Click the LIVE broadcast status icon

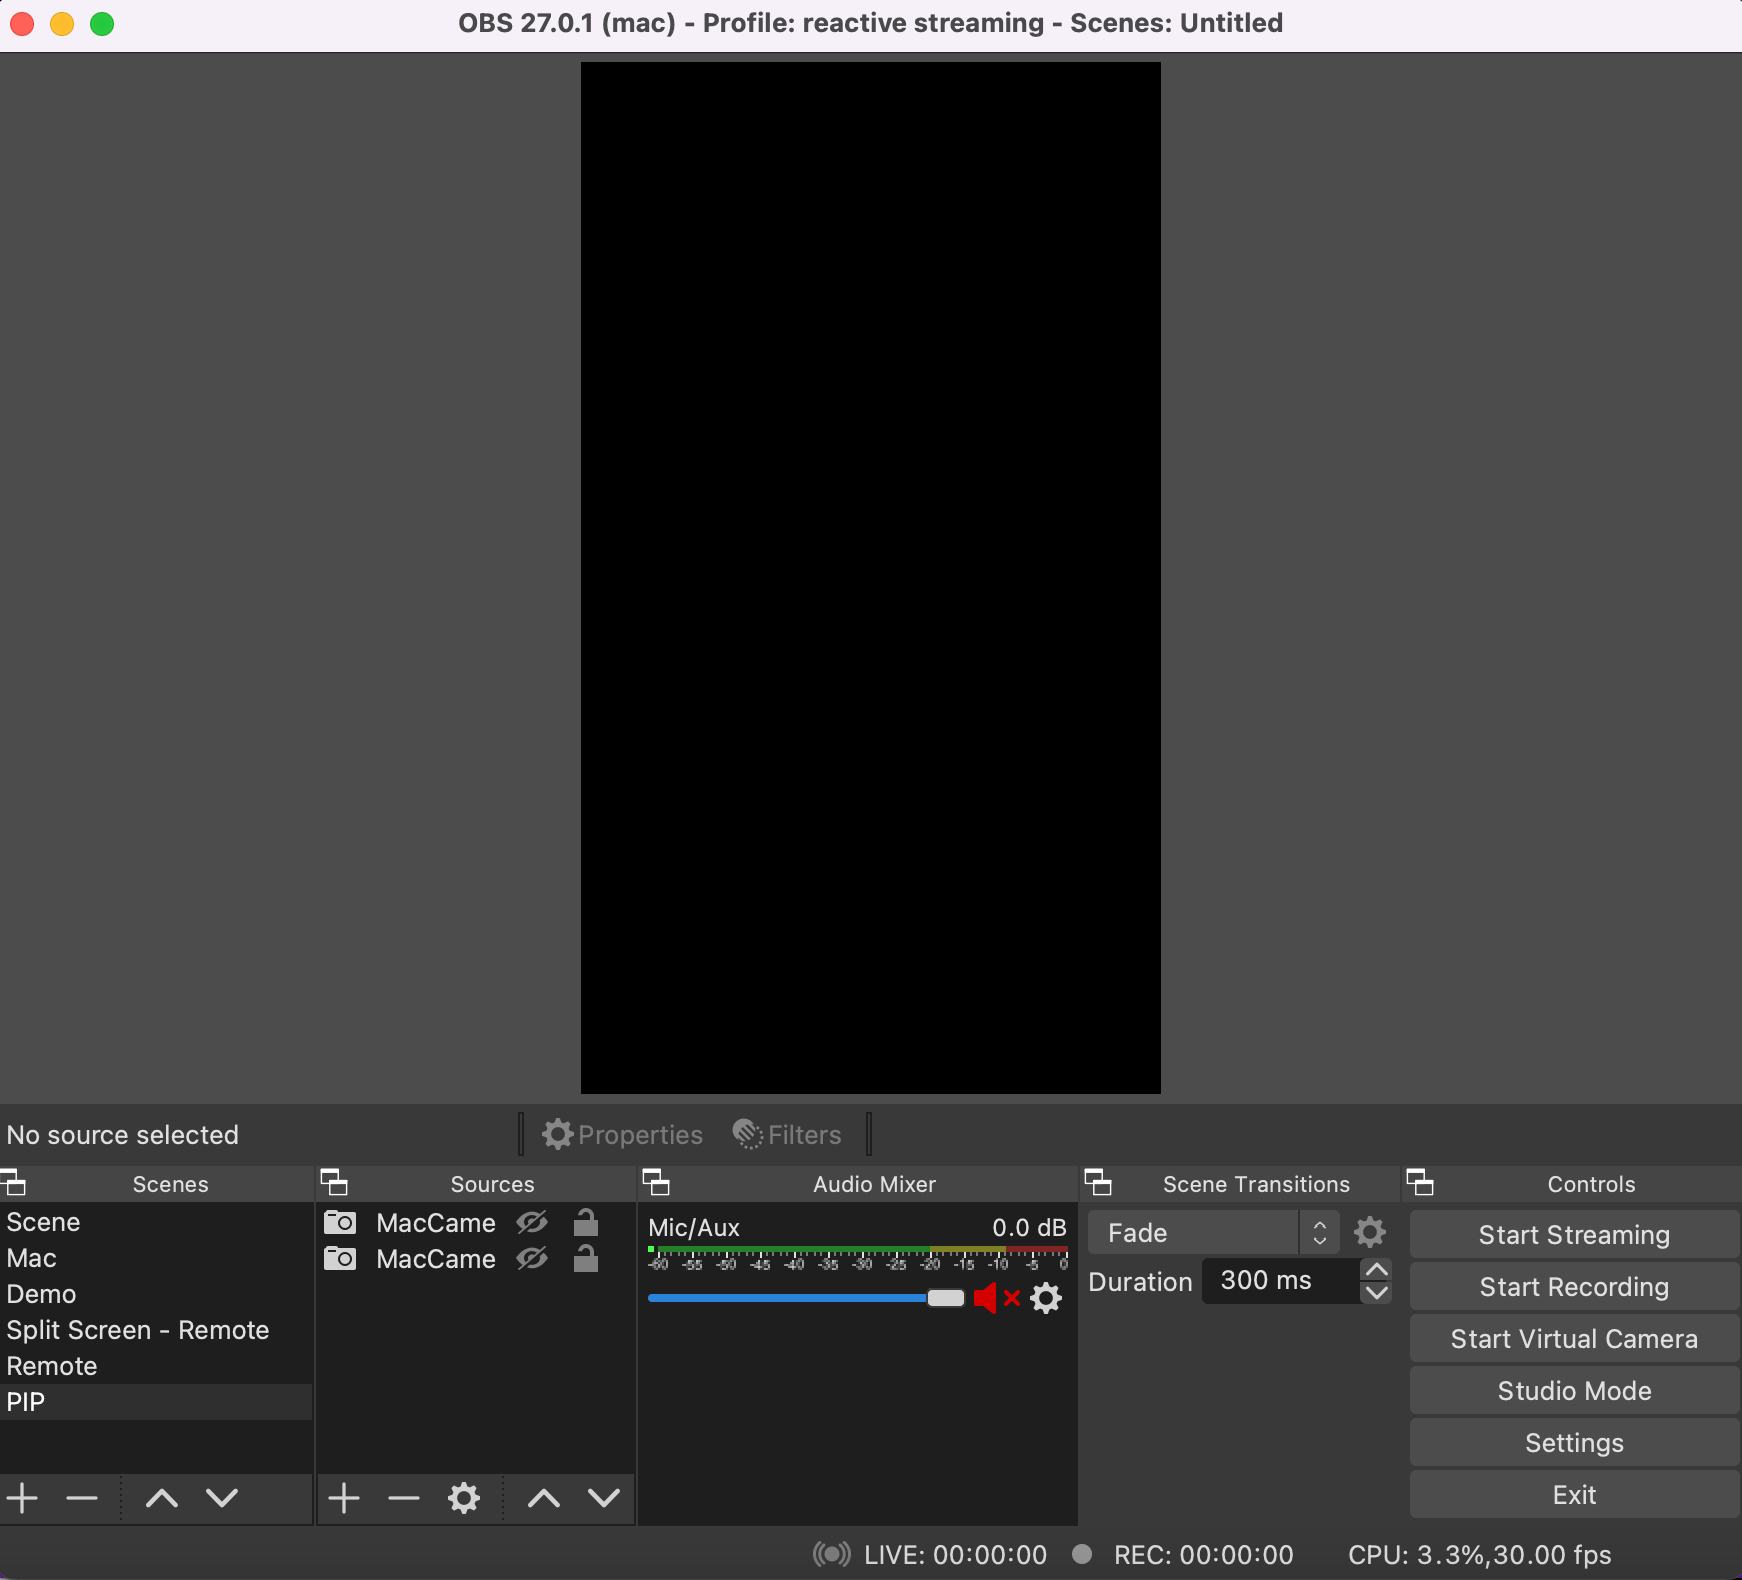point(831,1554)
